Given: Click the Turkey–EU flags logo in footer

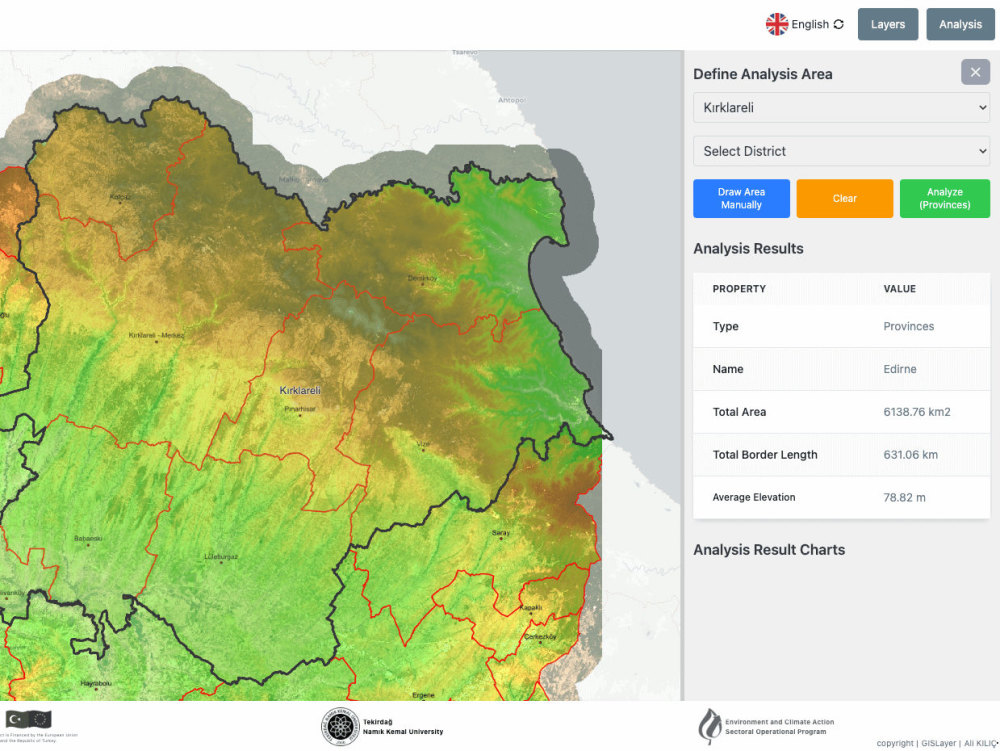Looking at the screenshot, I should click(x=28, y=720).
